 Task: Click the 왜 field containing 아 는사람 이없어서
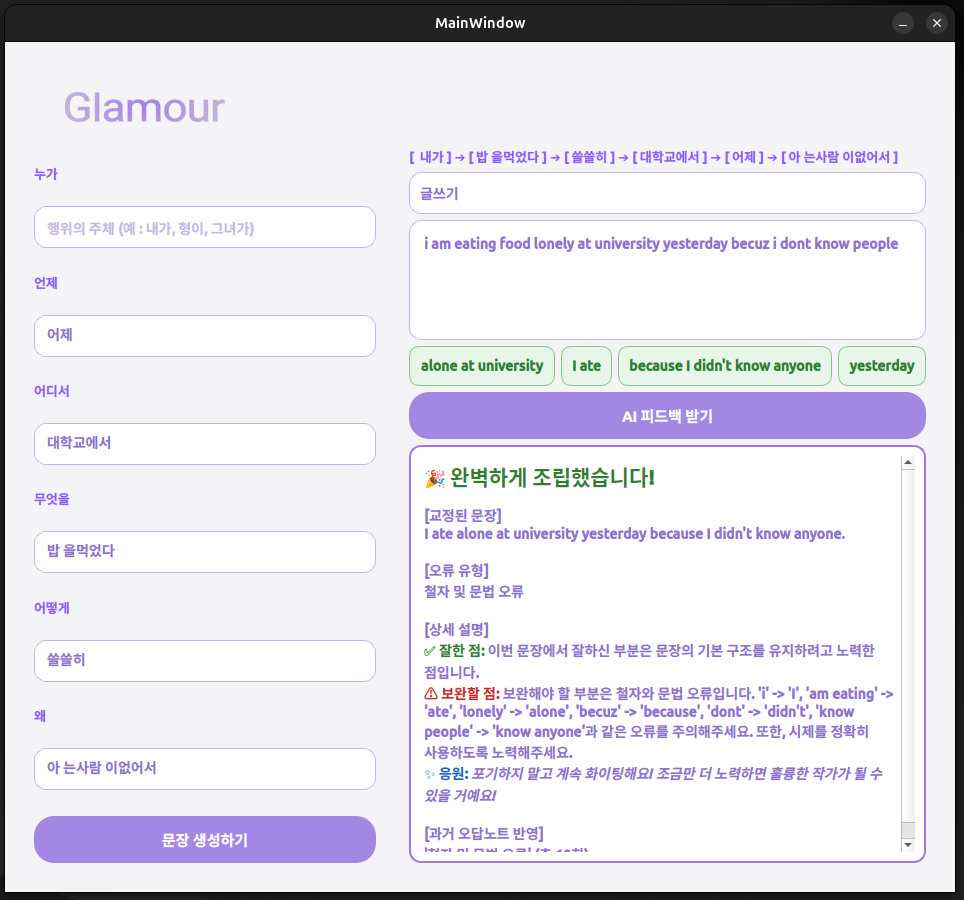(205, 769)
